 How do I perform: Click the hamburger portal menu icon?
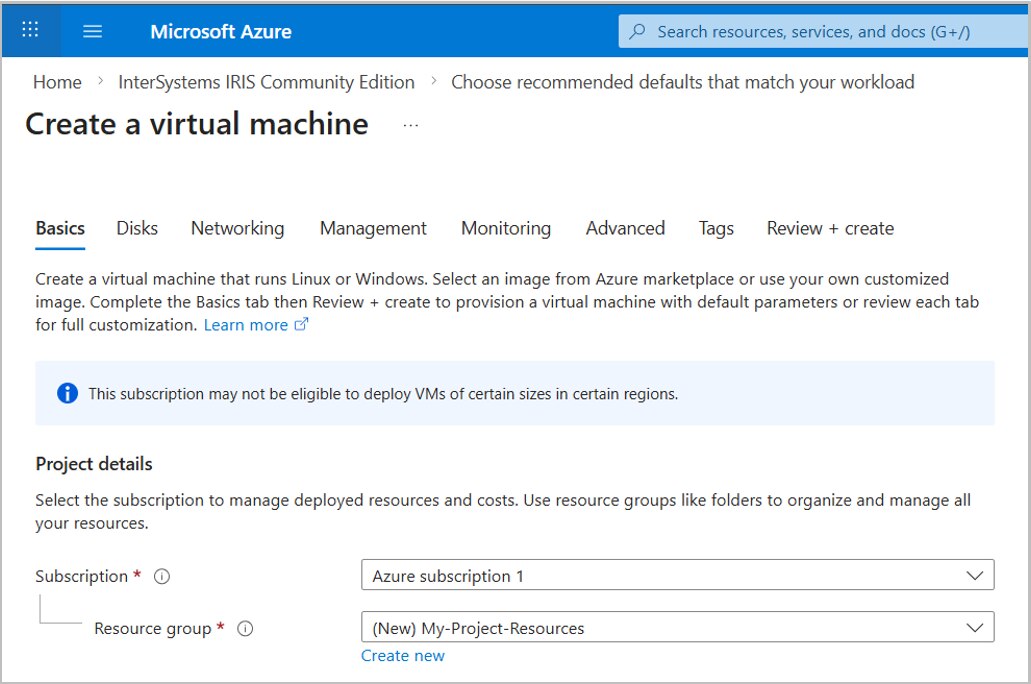92,30
